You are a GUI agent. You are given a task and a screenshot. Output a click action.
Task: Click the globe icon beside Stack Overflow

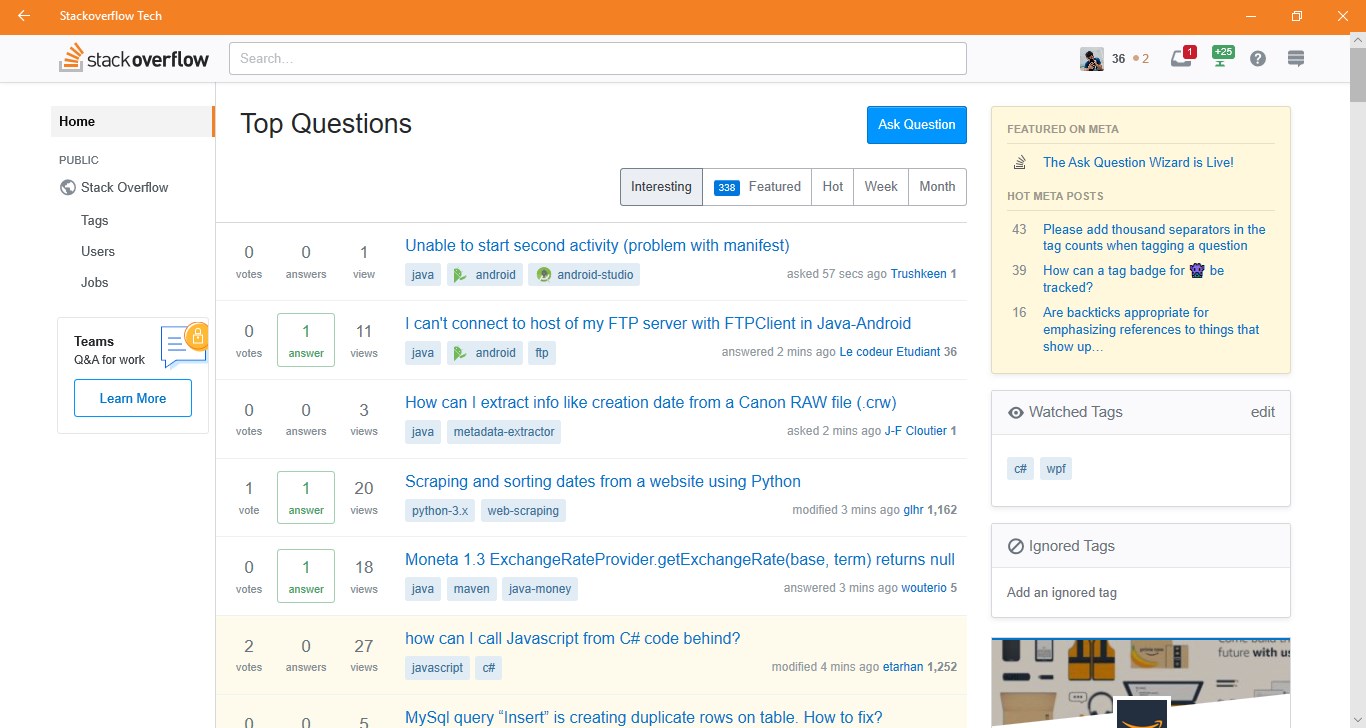pyautogui.click(x=68, y=187)
